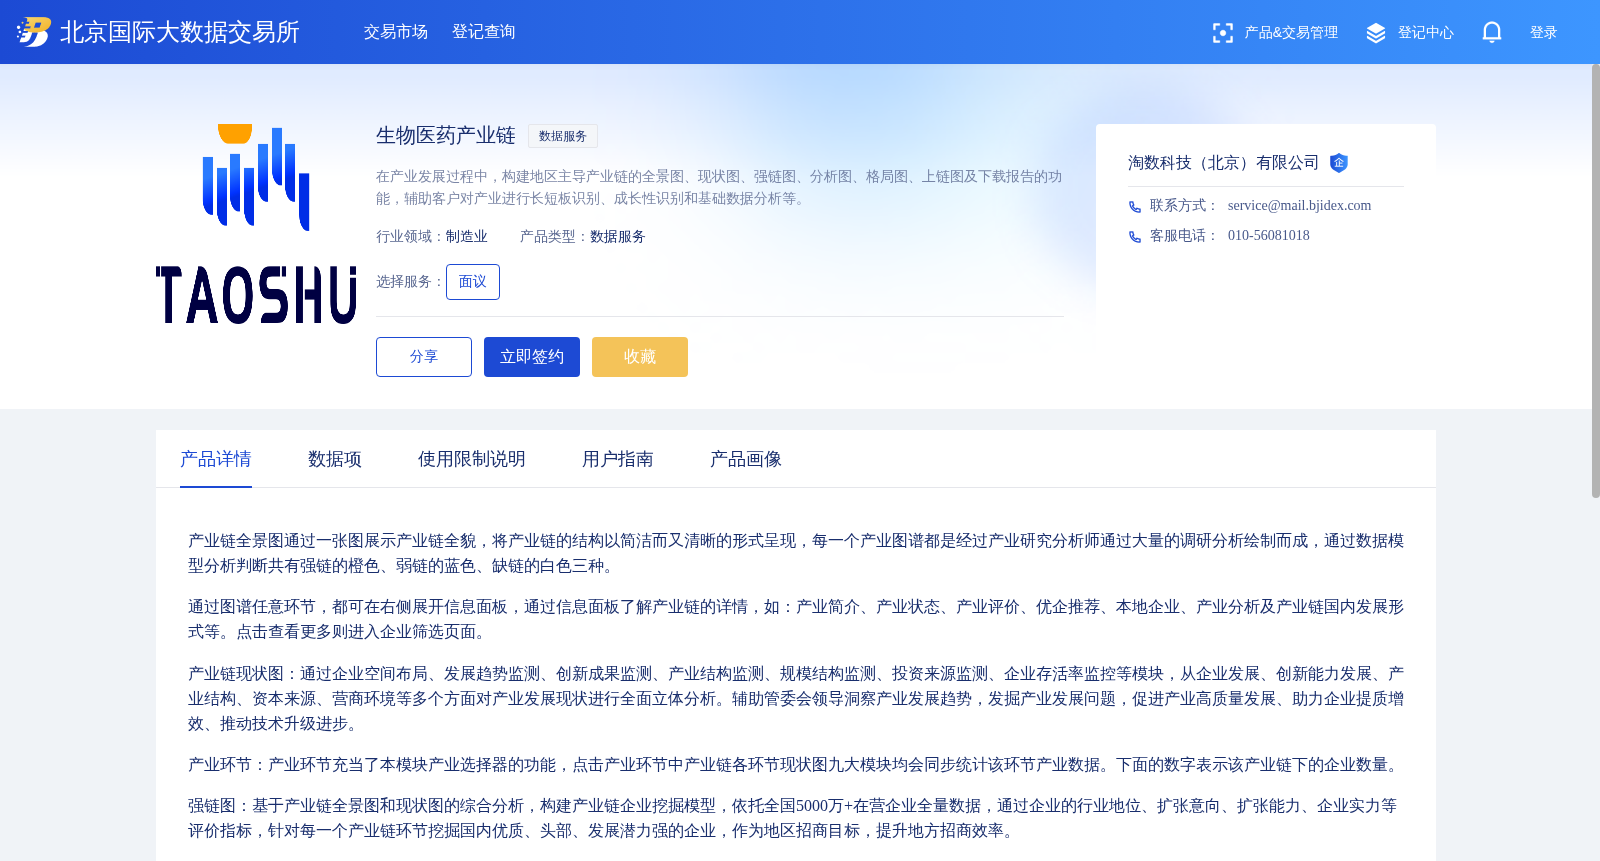Click the phone icon beside 客服电话
This screenshot has height=861, width=1600.
(x=1135, y=237)
